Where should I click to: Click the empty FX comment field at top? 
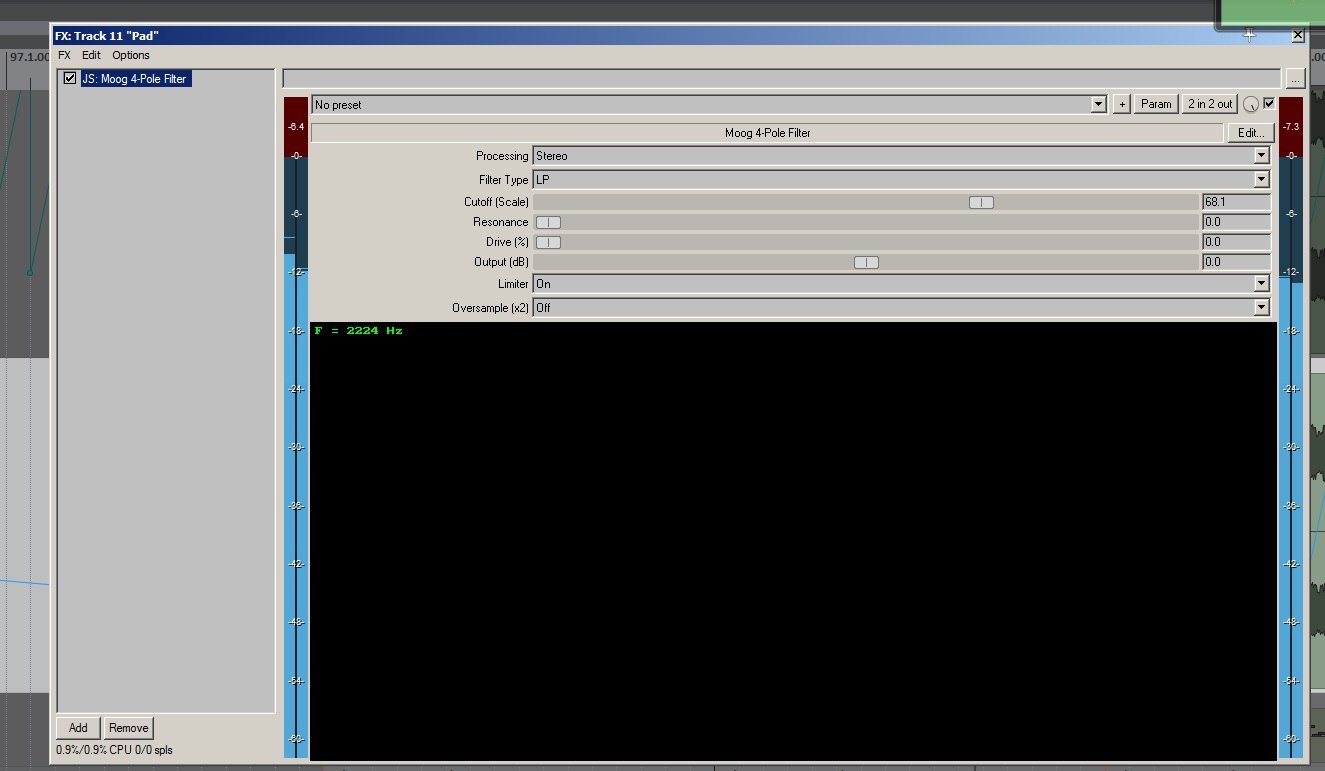(x=781, y=78)
